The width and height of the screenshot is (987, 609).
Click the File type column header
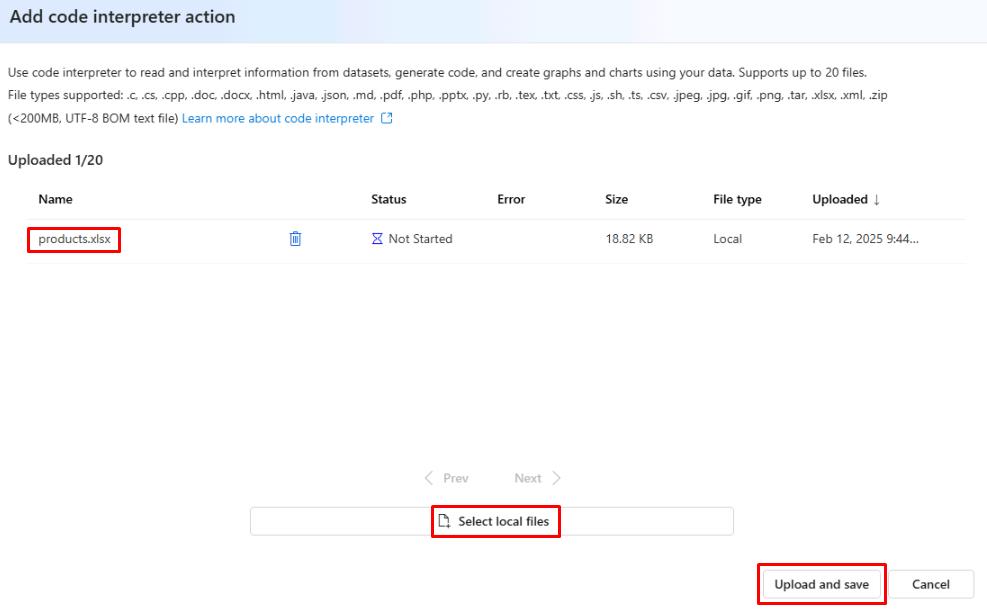tap(737, 200)
